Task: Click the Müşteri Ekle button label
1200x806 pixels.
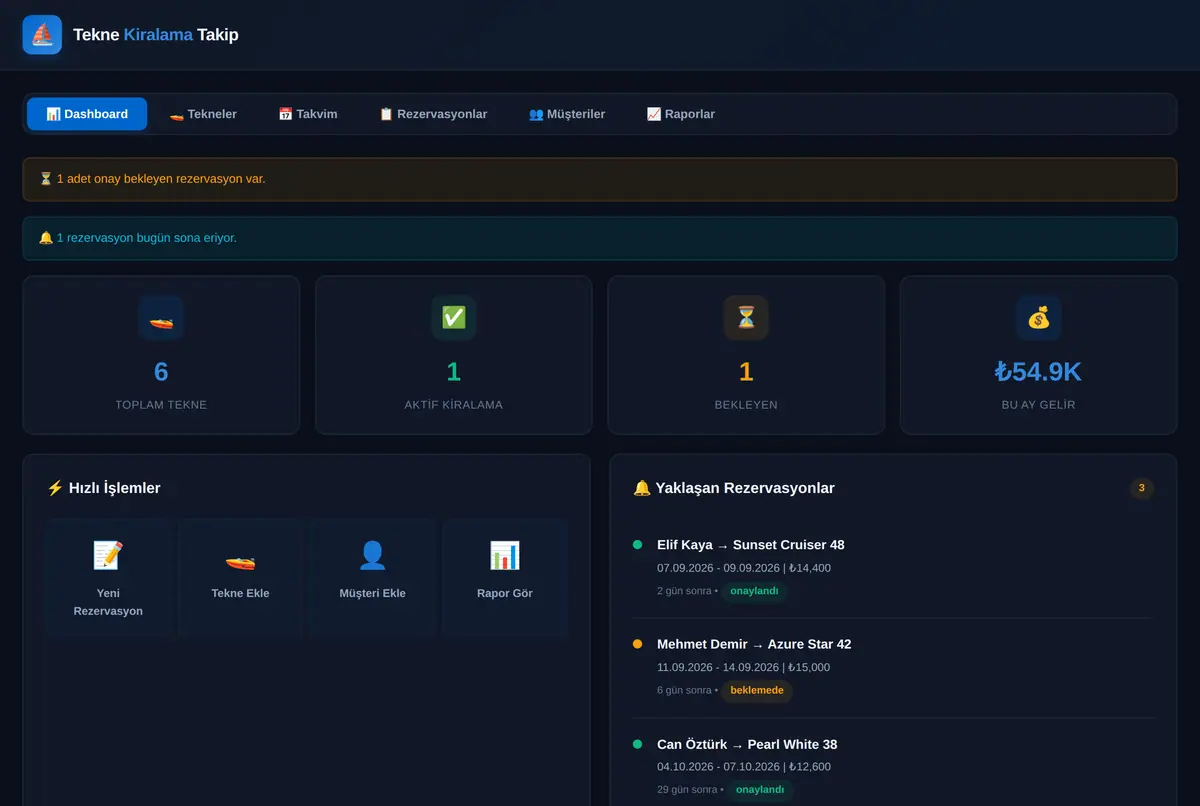Action: [x=373, y=593]
